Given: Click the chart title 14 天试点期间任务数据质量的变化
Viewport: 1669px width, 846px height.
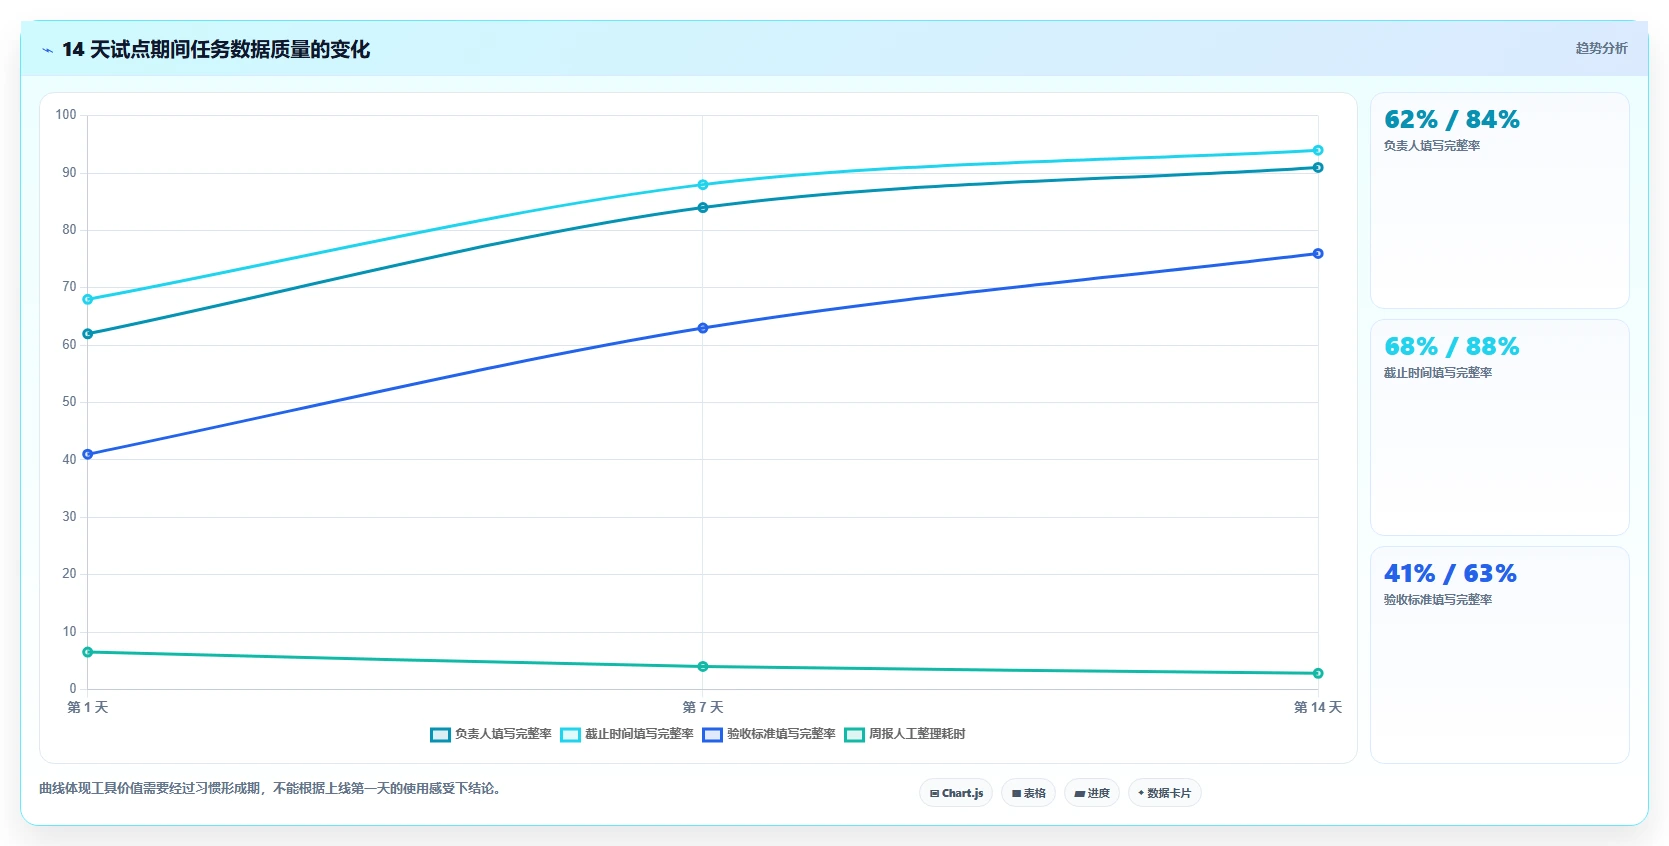Looking at the screenshot, I should pyautogui.click(x=216, y=50).
